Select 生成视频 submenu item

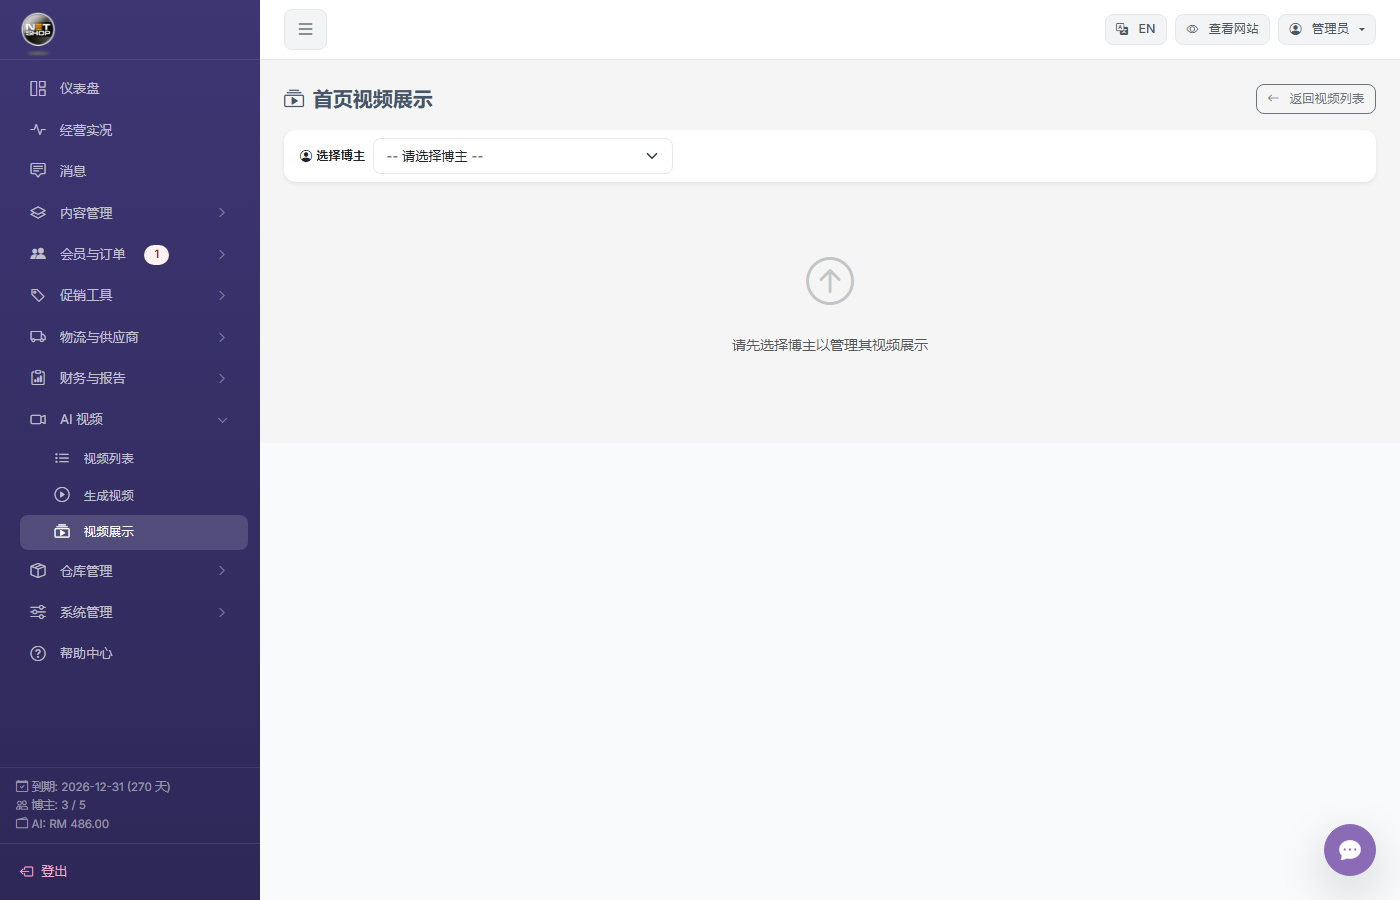pos(134,495)
